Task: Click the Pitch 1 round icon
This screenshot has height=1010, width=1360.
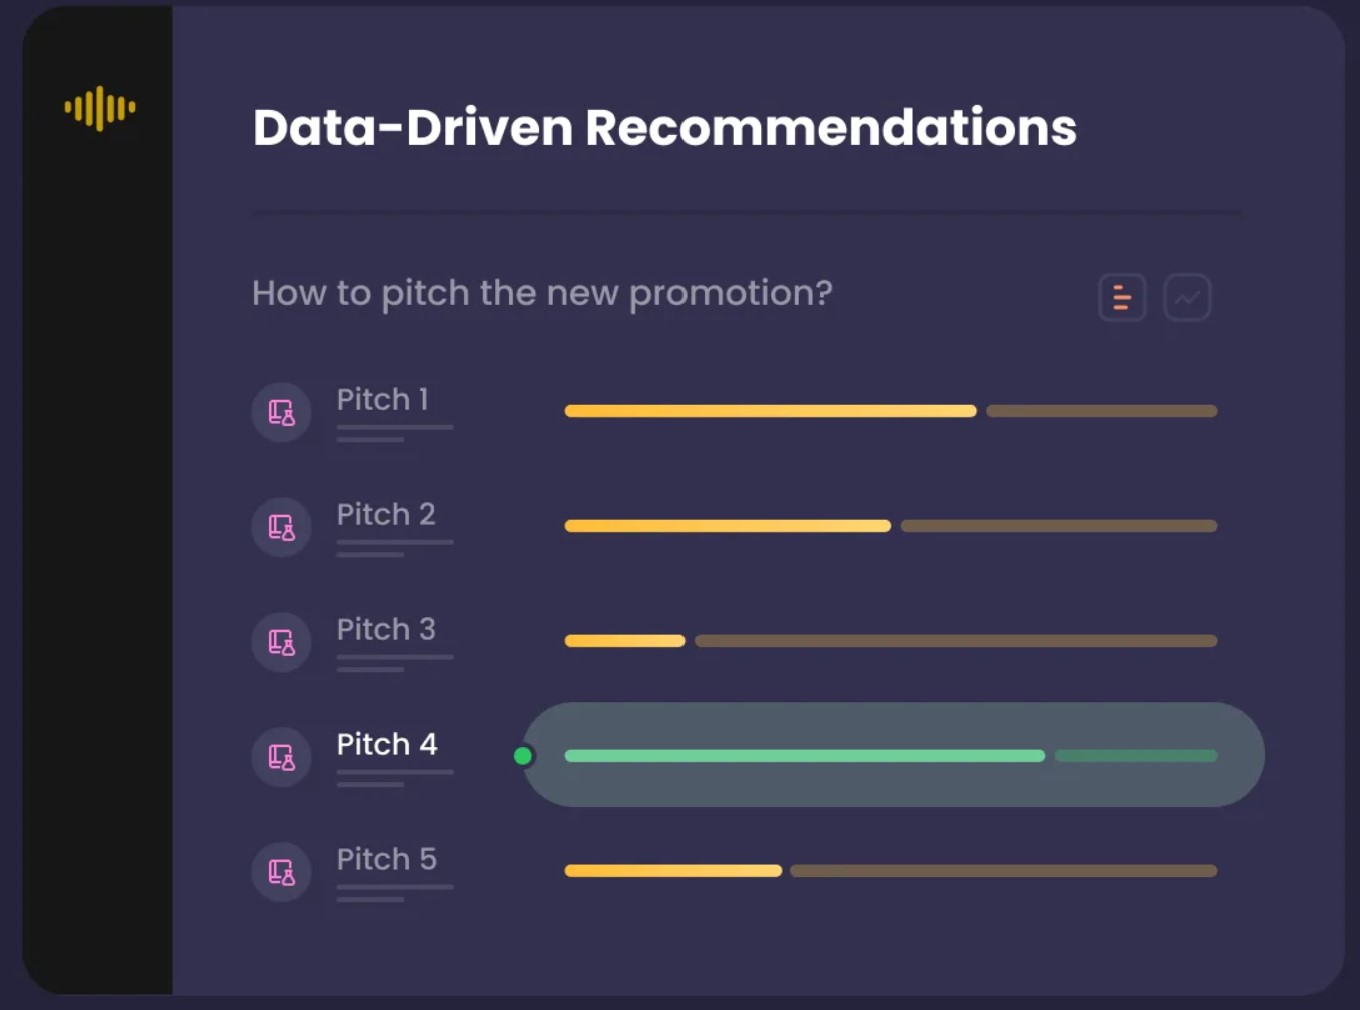Action: pyautogui.click(x=281, y=412)
